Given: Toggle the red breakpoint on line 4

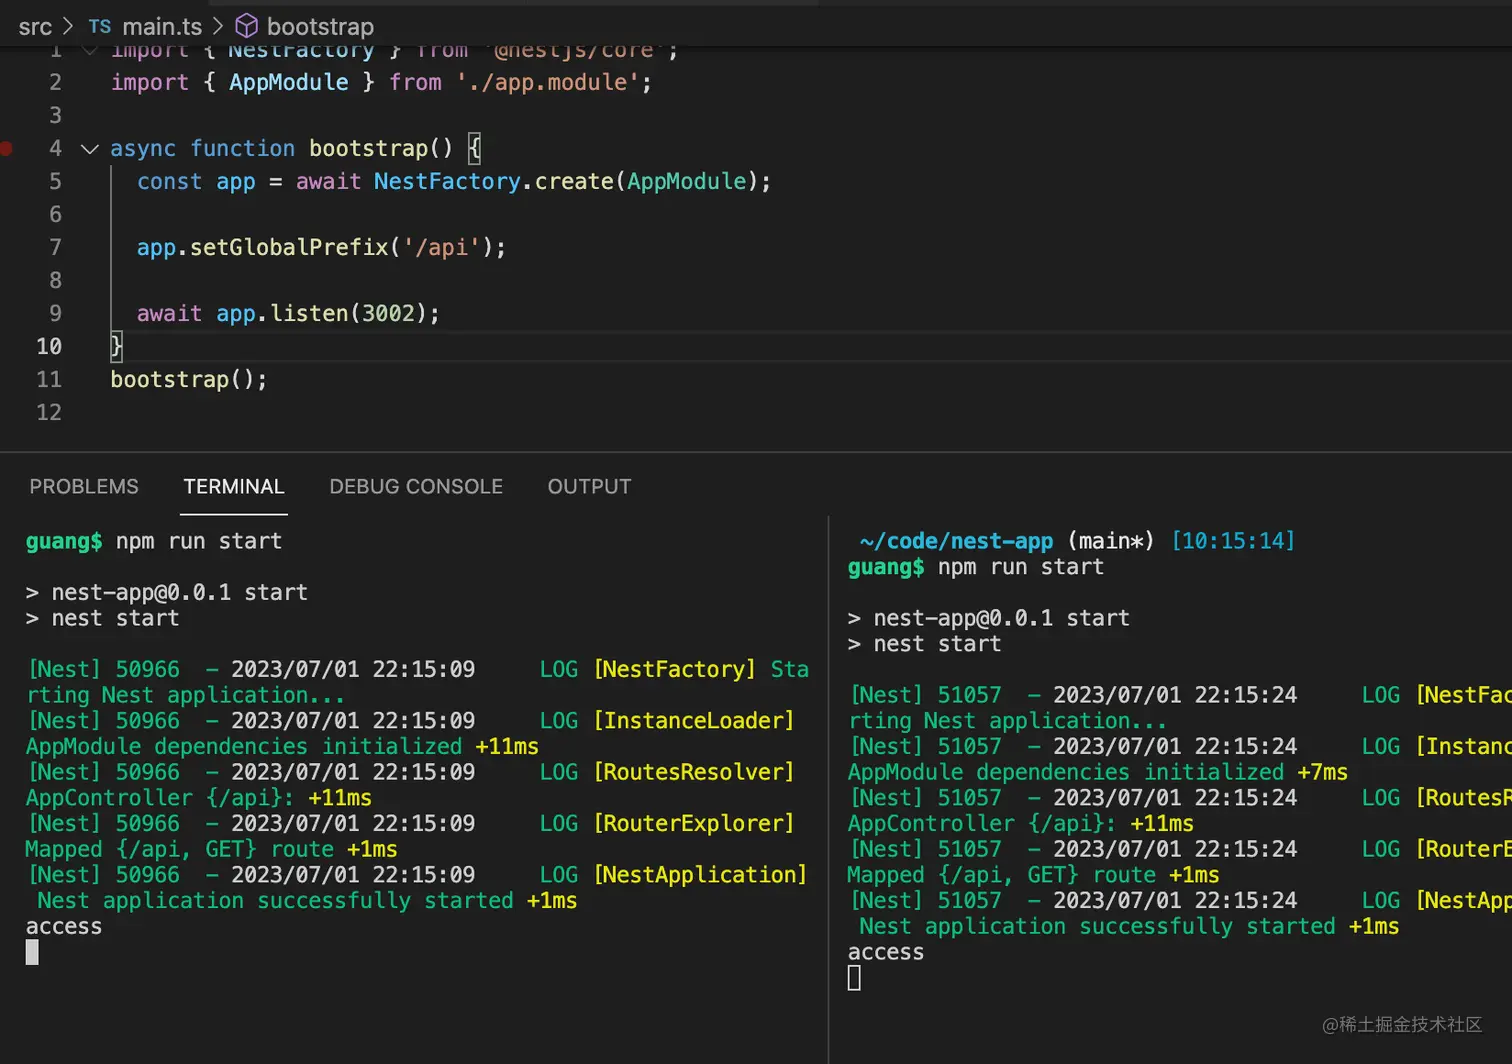Looking at the screenshot, I should tap(6, 149).
